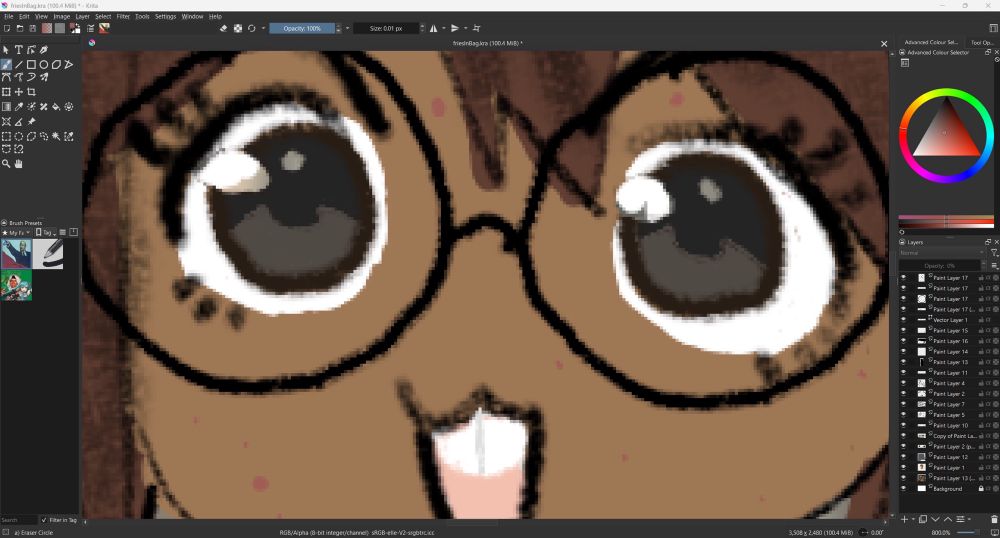Select the Reference Images pin tool
The width and height of the screenshot is (1000, 538).
point(31,122)
